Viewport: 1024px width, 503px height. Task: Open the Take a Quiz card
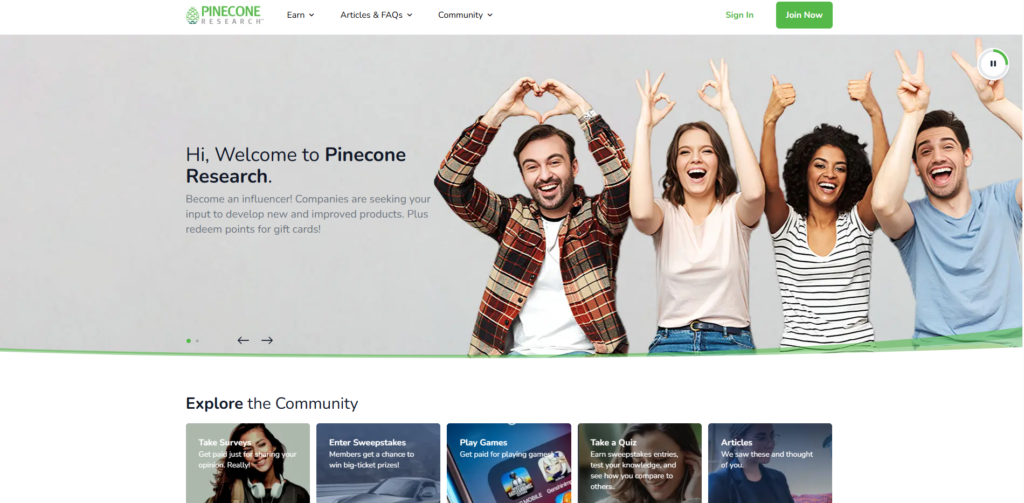[639, 463]
